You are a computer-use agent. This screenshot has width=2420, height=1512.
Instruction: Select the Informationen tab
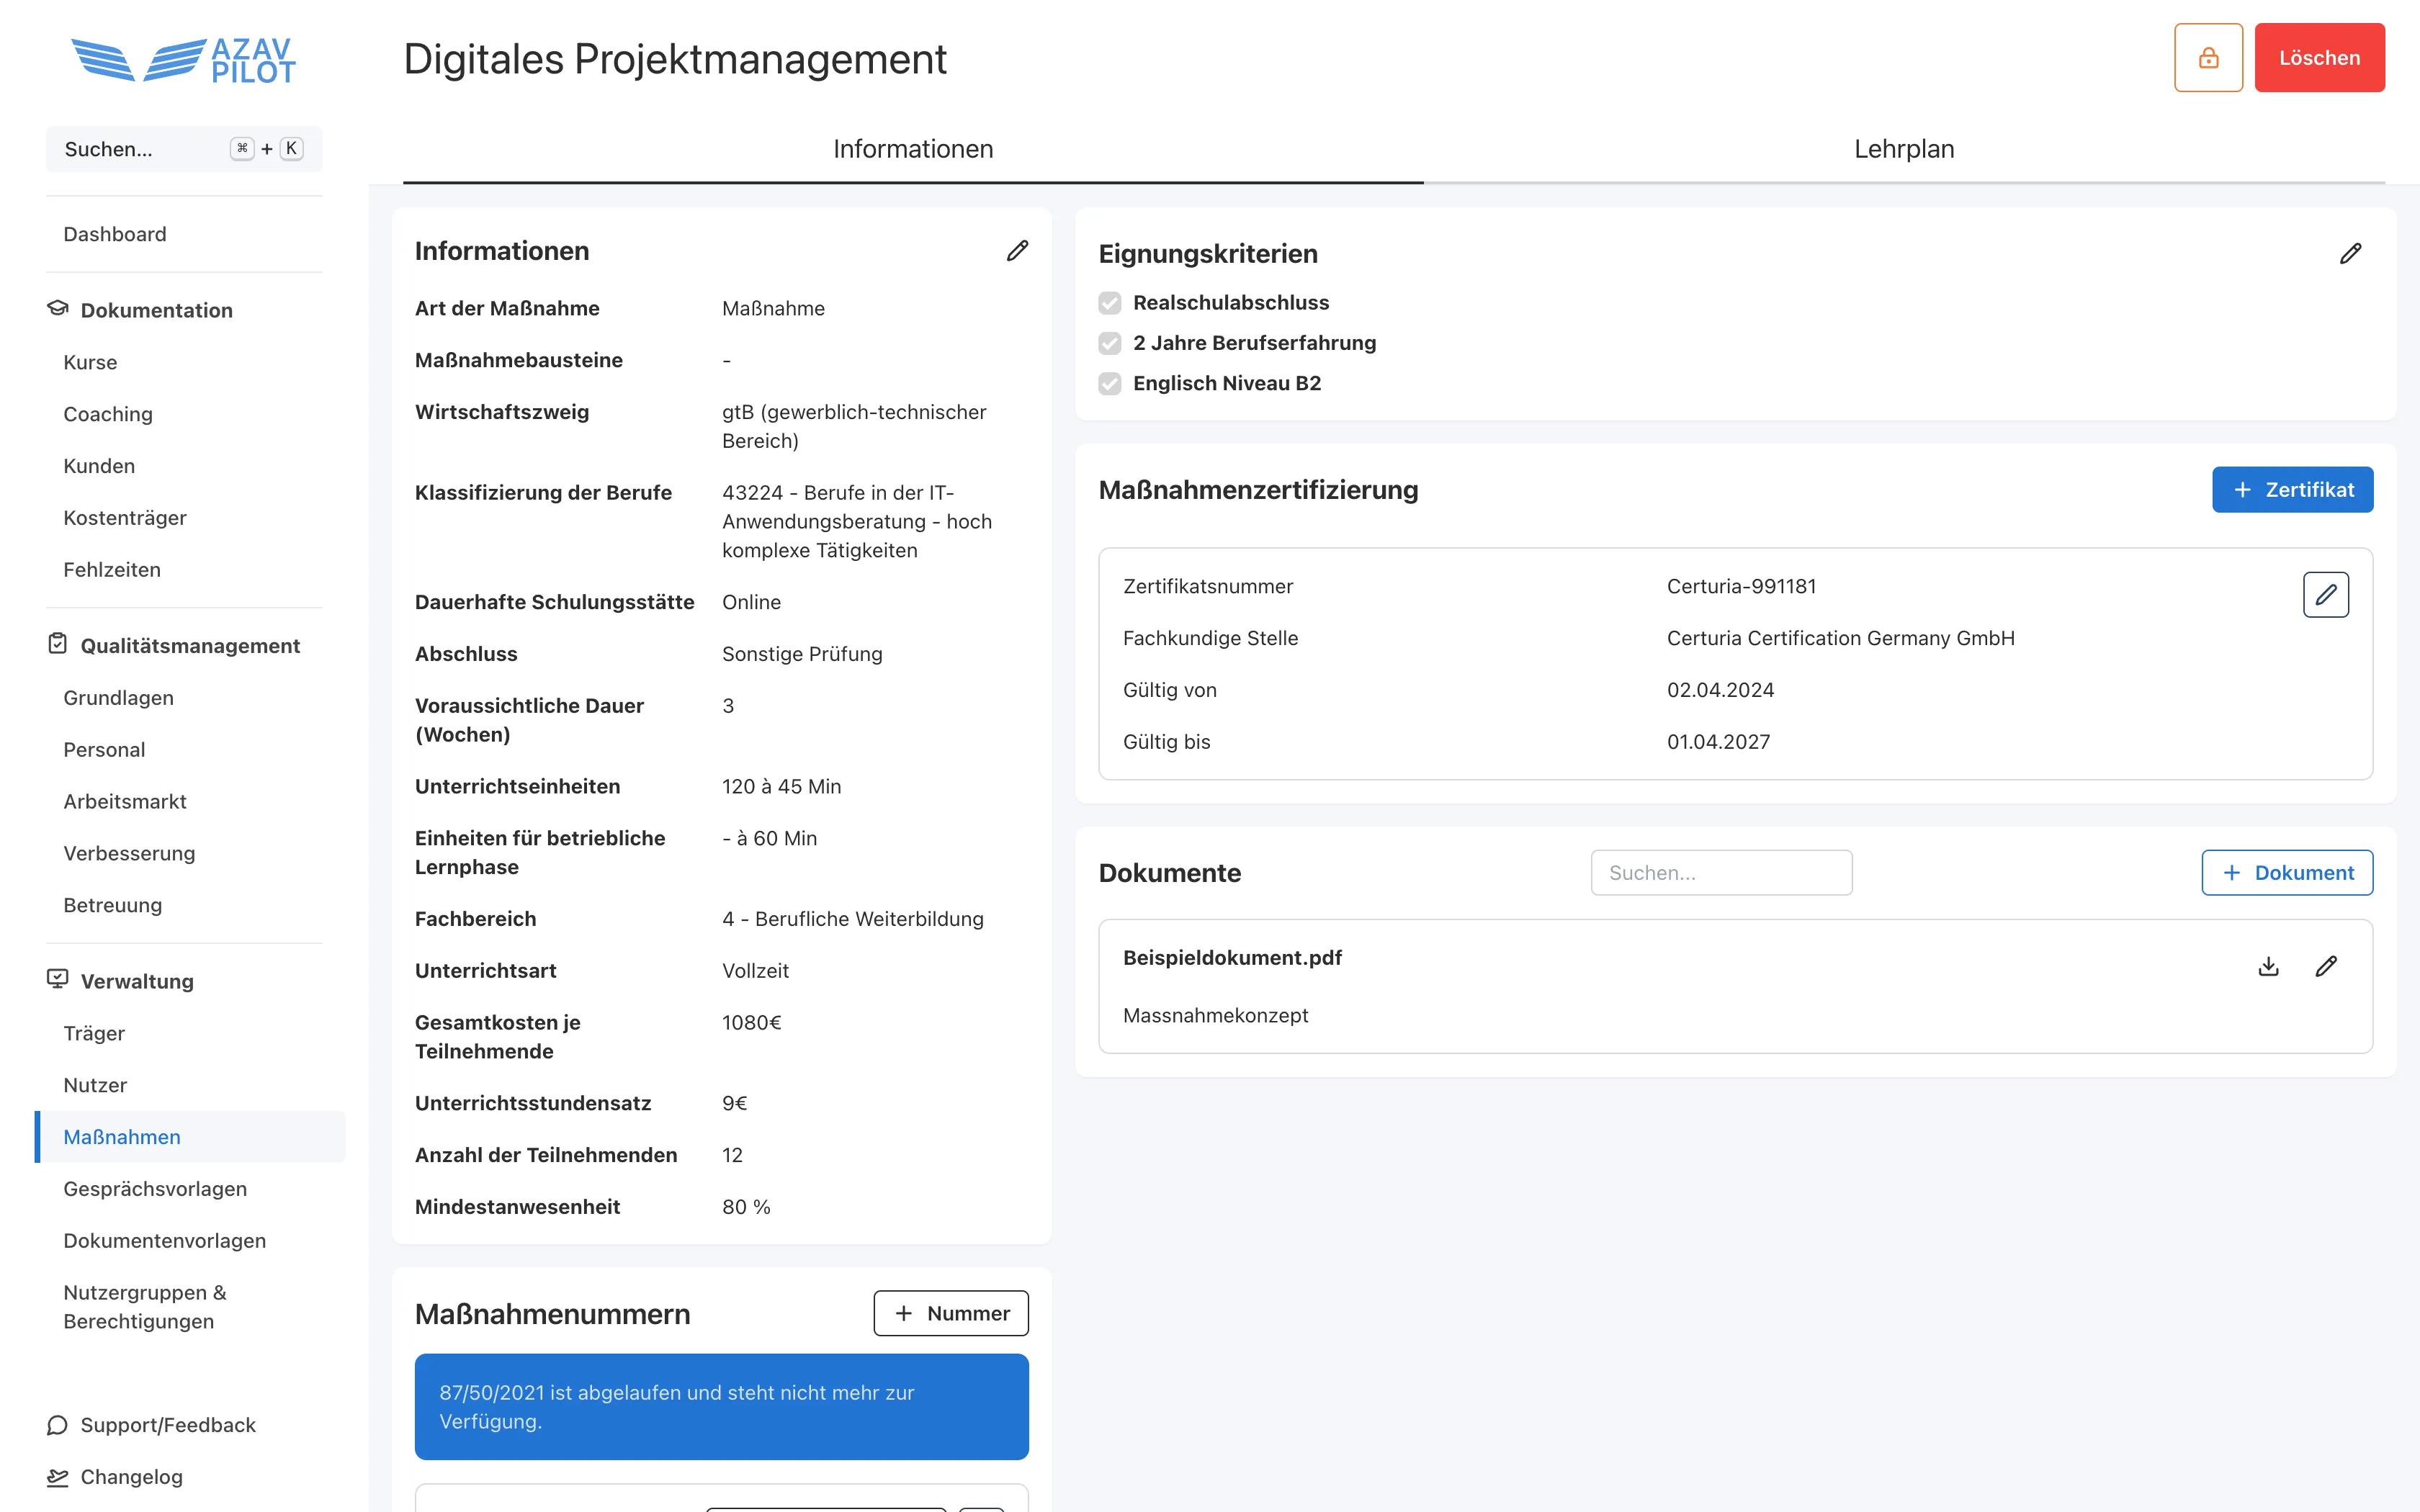point(912,148)
